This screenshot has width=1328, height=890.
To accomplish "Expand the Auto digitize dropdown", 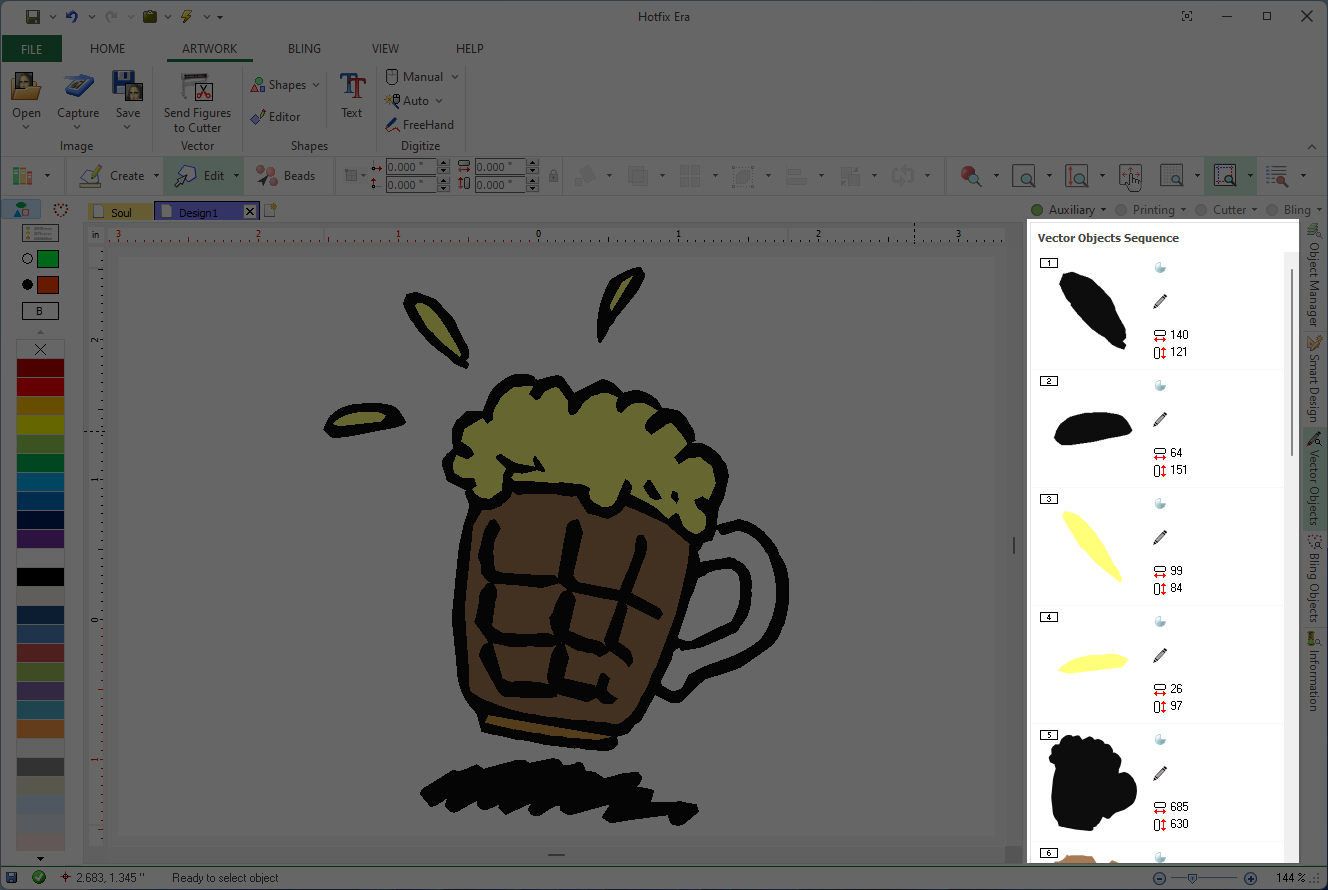I will click(x=439, y=101).
